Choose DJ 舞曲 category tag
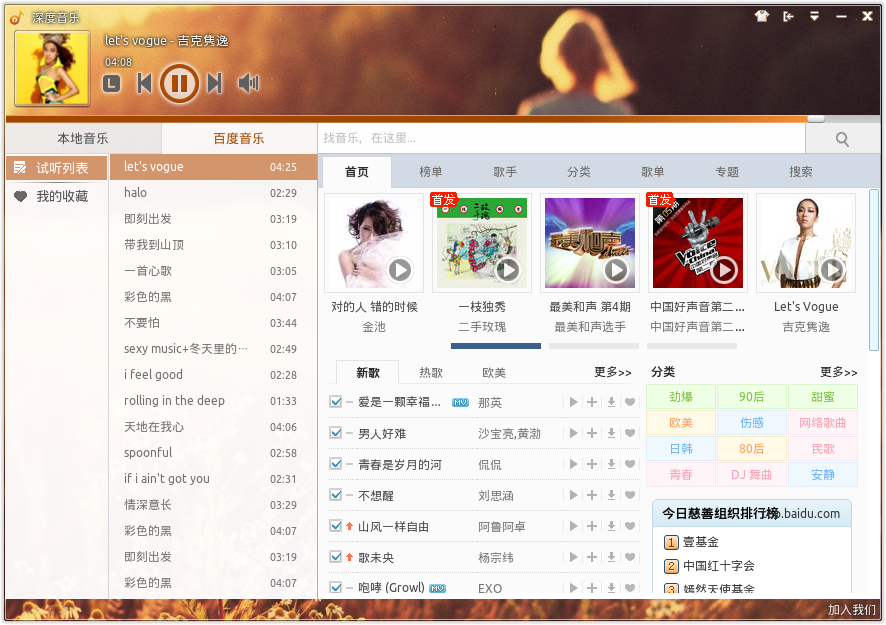The image size is (886, 625). pyautogui.click(x=752, y=475)
